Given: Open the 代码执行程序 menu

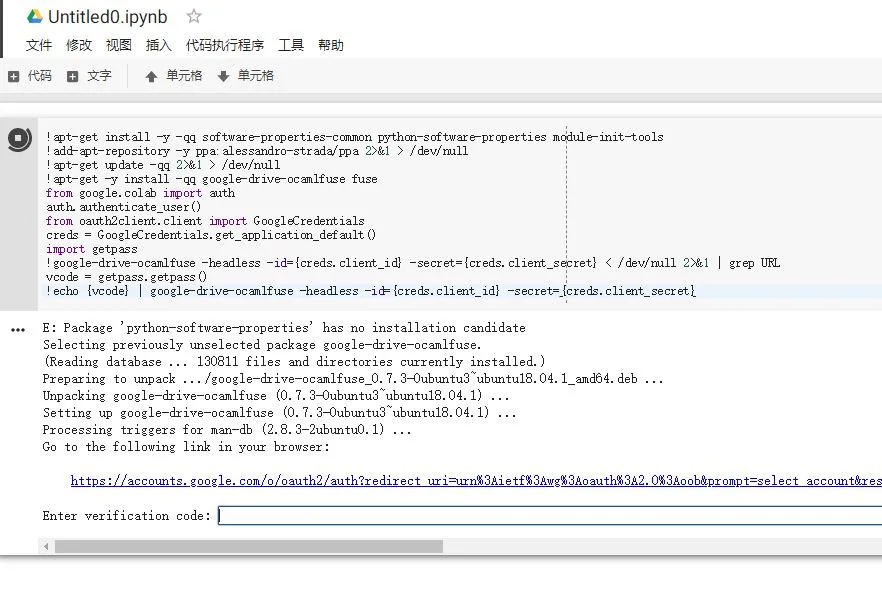Looking at the screenshot, I should pyautogui.click(x=225, y=45).
